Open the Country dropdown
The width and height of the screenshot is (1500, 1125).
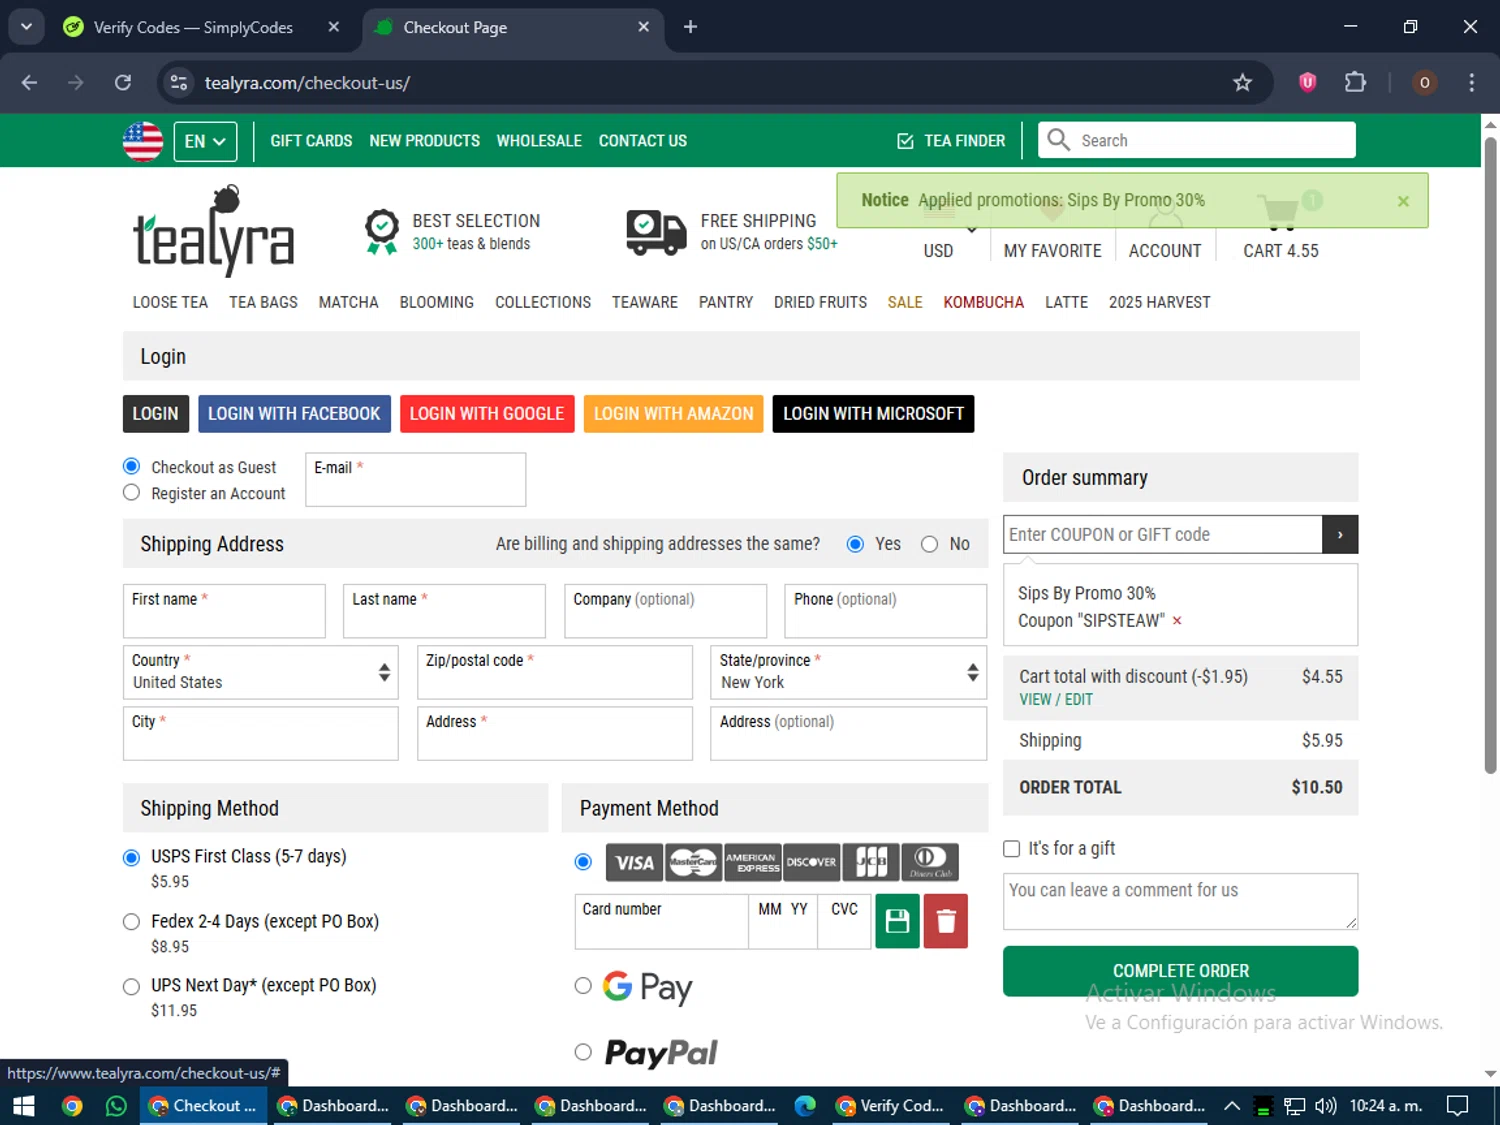click(260, 672)
